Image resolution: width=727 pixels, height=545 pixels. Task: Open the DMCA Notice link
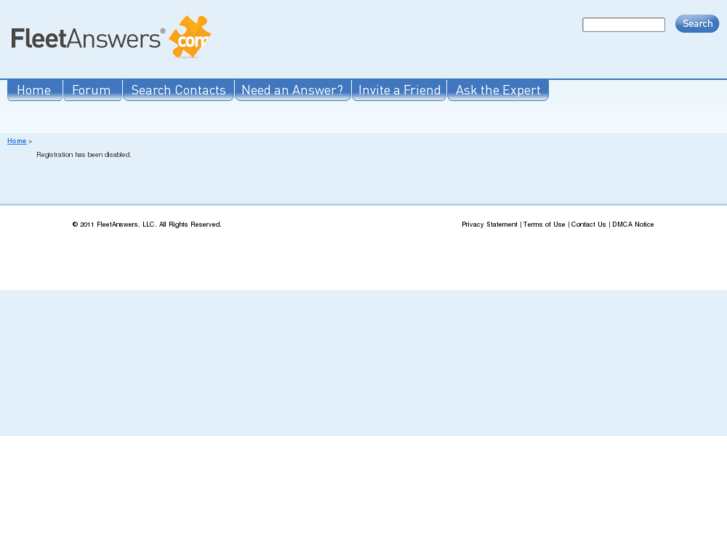pyautogui.click(x=633, y=224)
